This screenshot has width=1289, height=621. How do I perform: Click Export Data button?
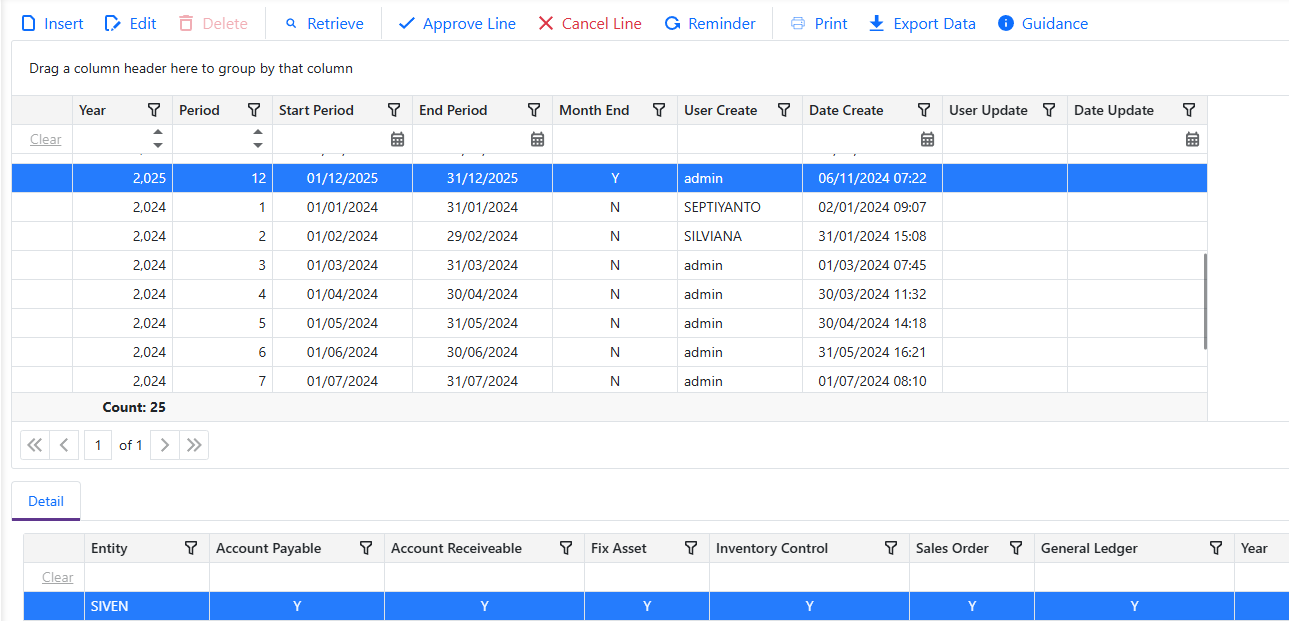click(x=922, y=23)
